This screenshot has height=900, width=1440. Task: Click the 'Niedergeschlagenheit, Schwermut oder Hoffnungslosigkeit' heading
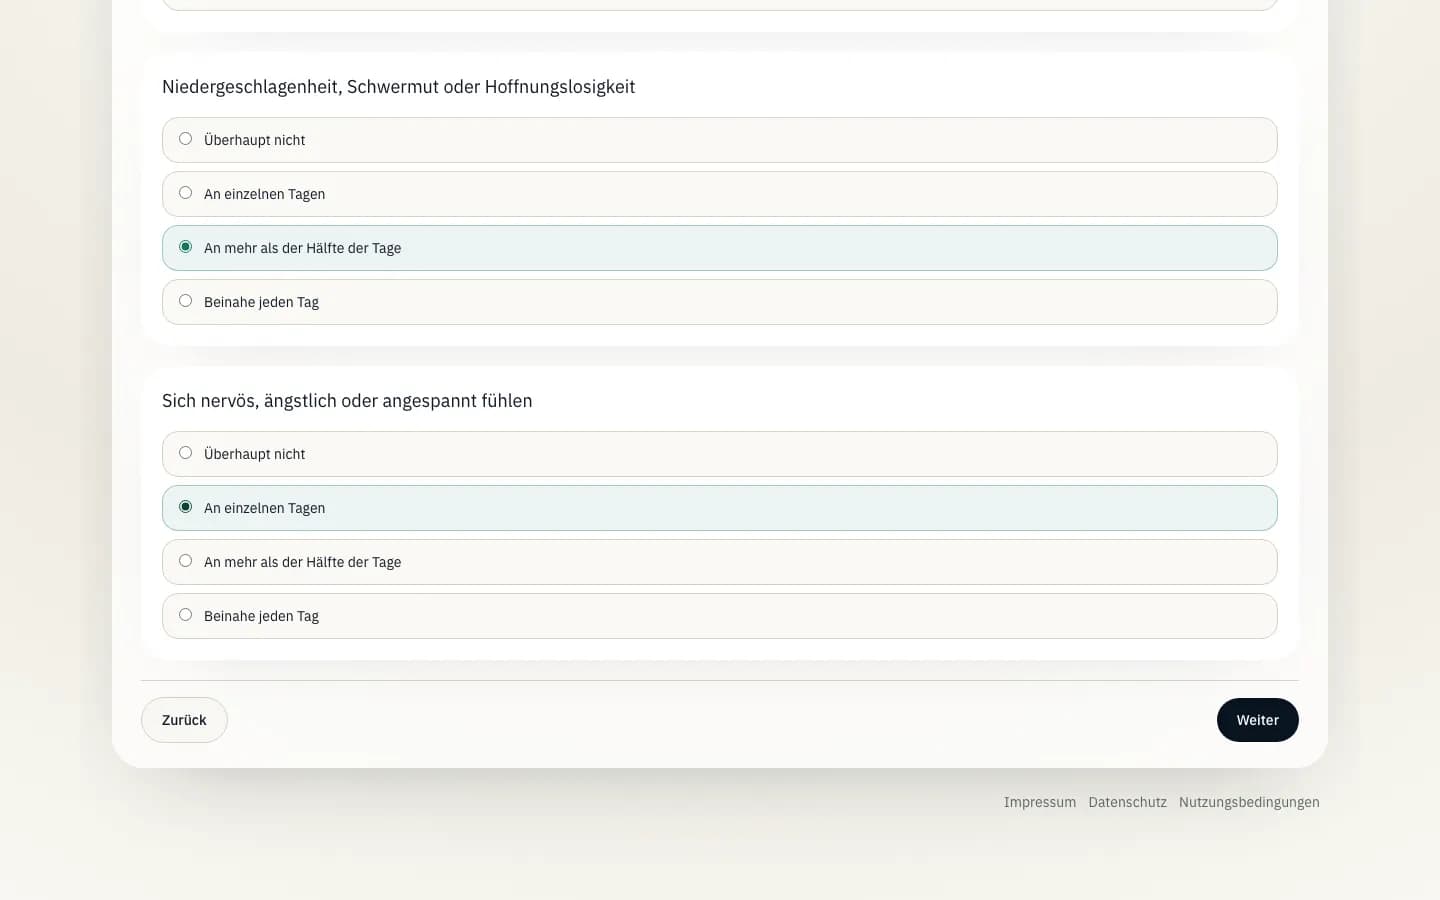398,87
